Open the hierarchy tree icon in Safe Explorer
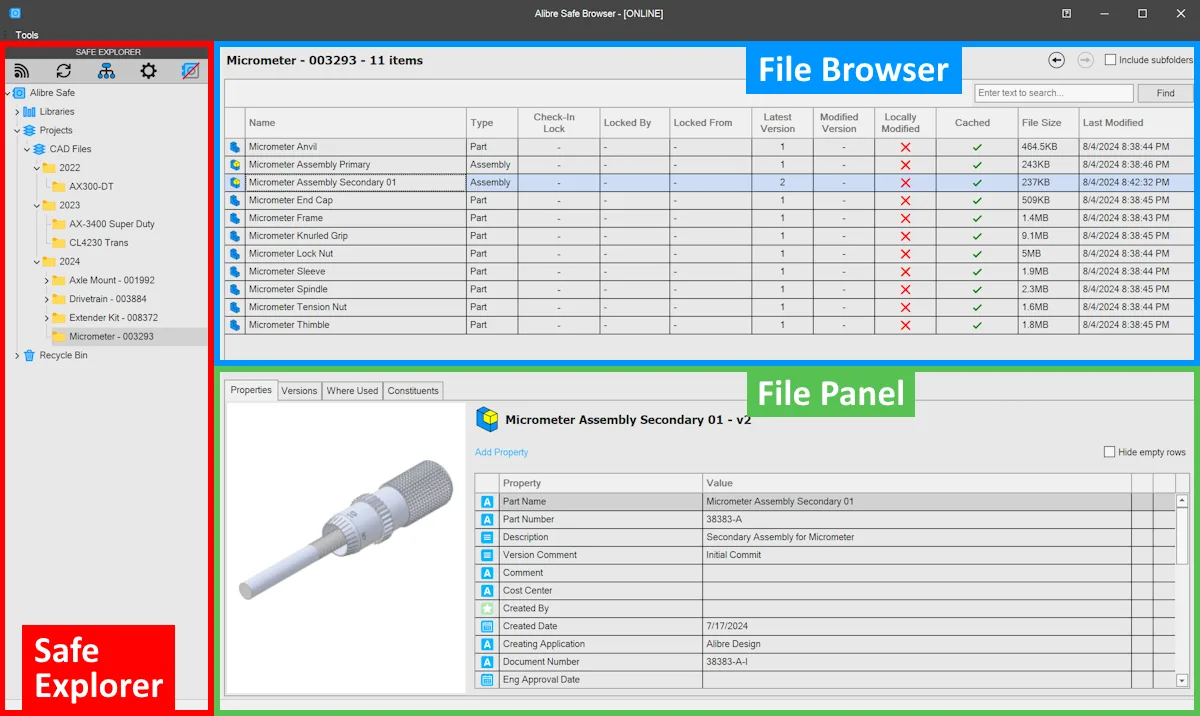 [106, 71]
